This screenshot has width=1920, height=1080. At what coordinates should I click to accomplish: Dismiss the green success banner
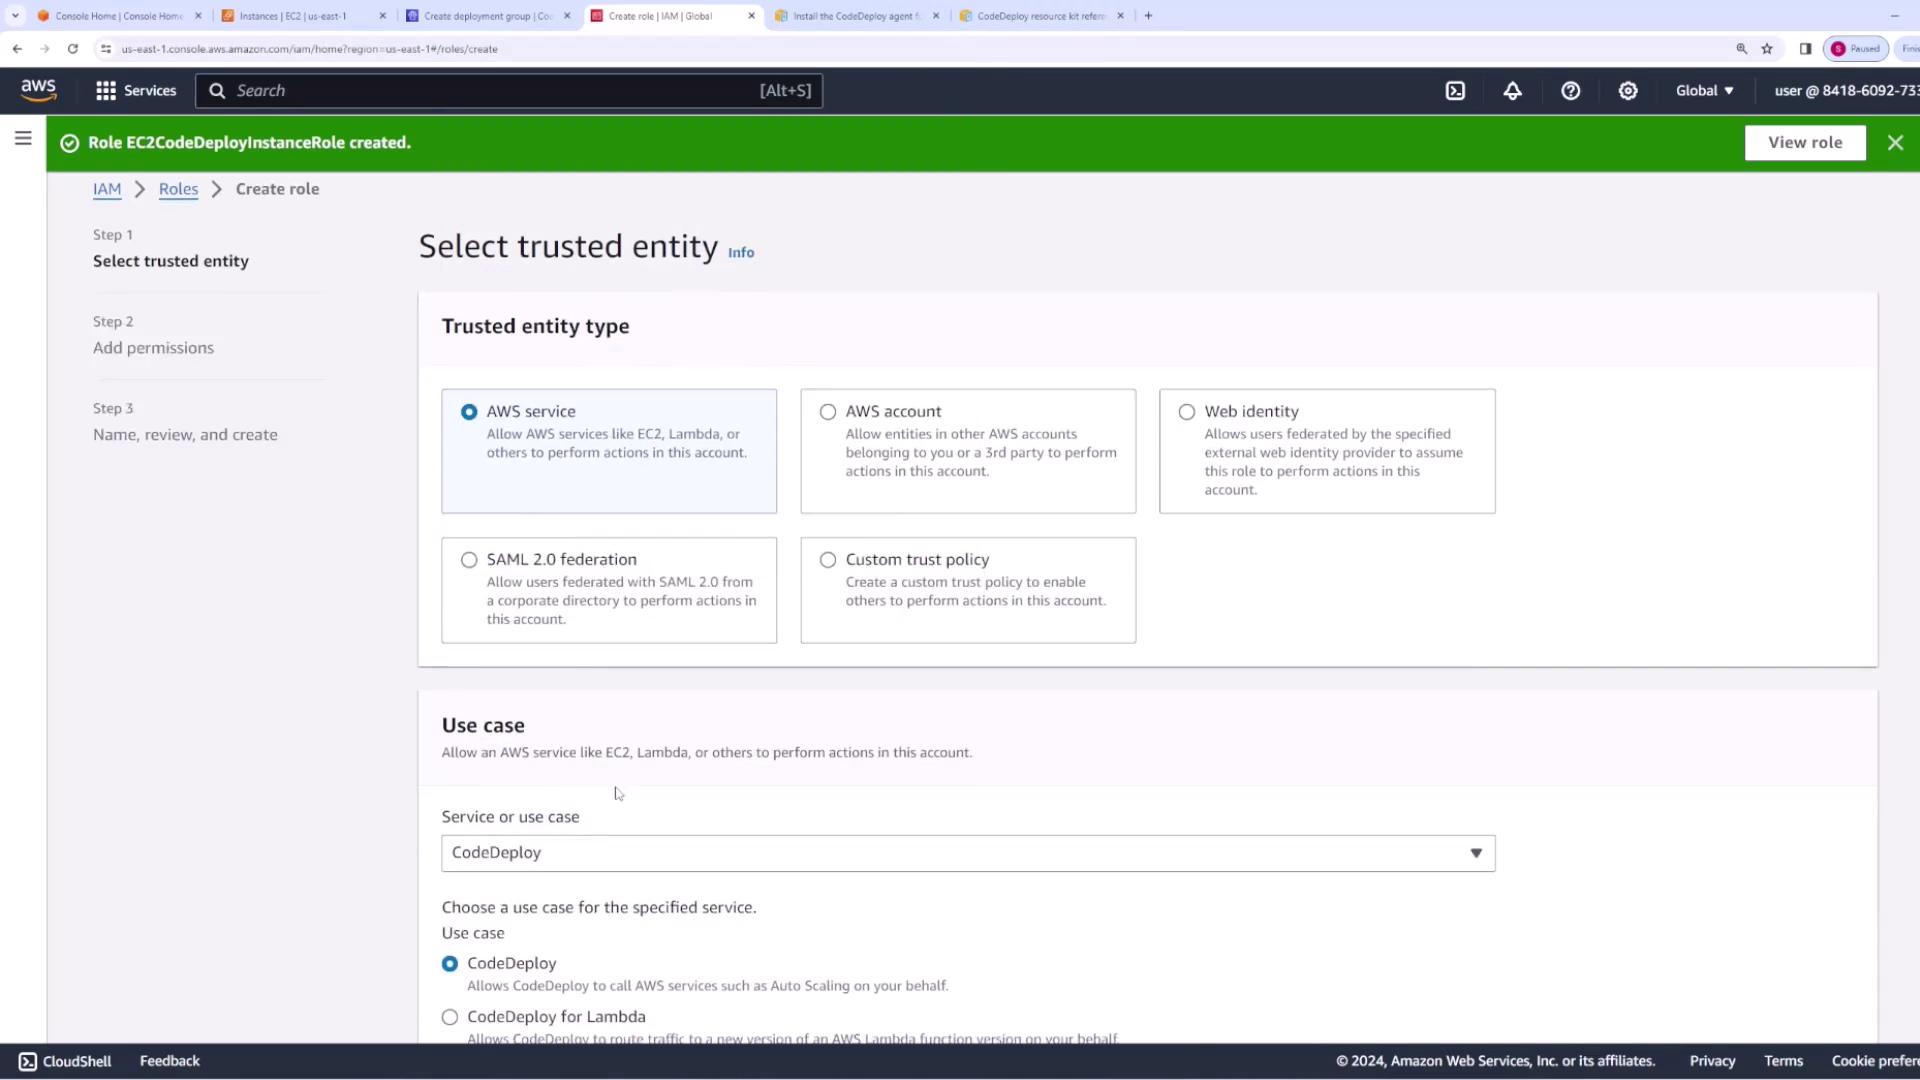(1895, 143)
